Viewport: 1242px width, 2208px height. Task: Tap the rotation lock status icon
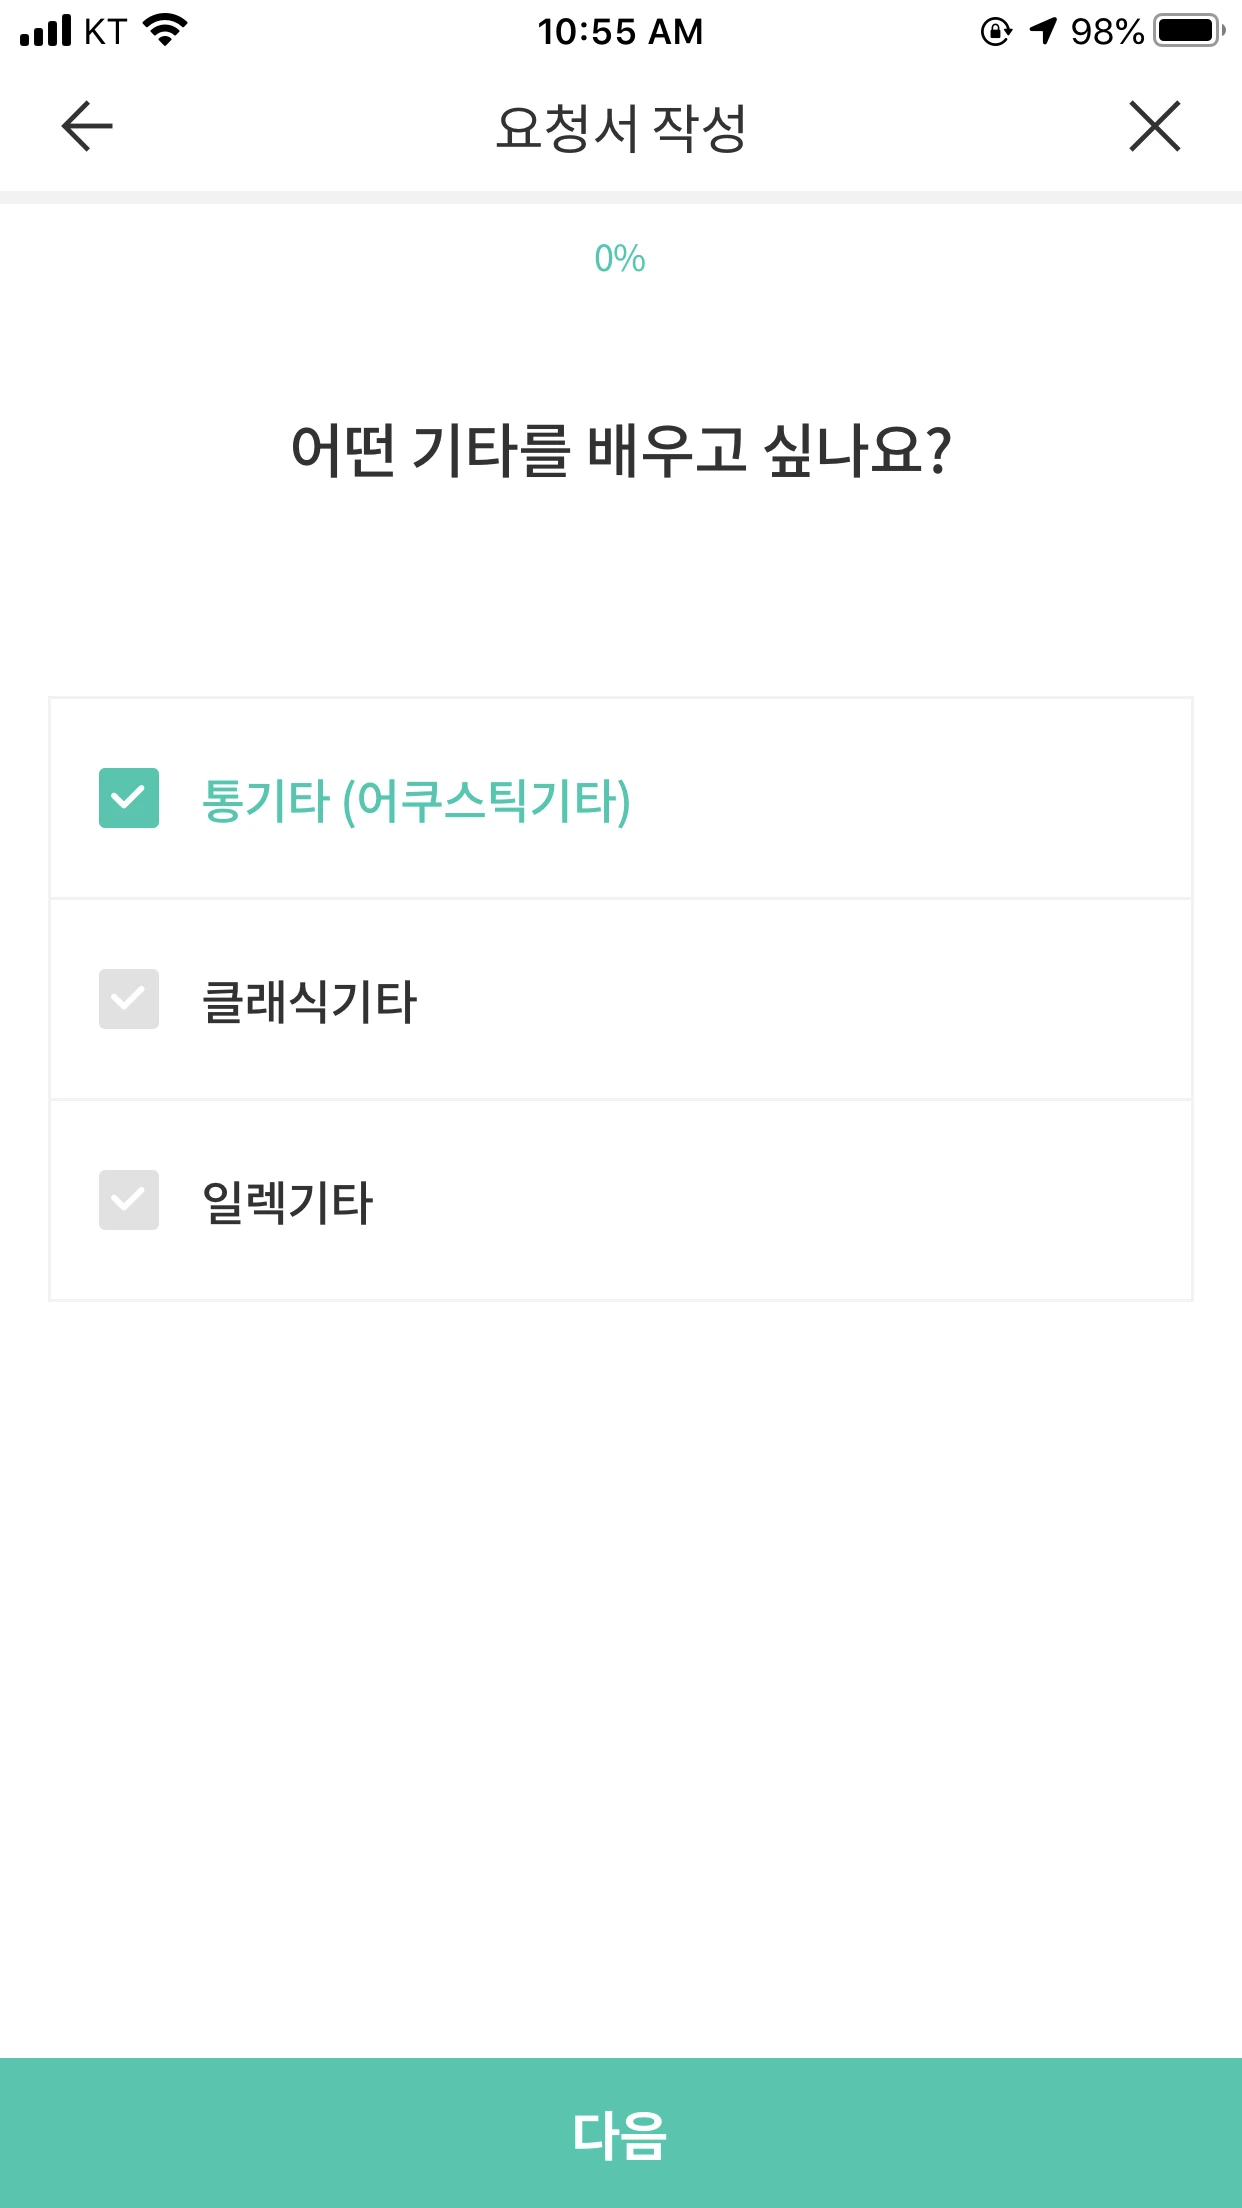[996, 31]
